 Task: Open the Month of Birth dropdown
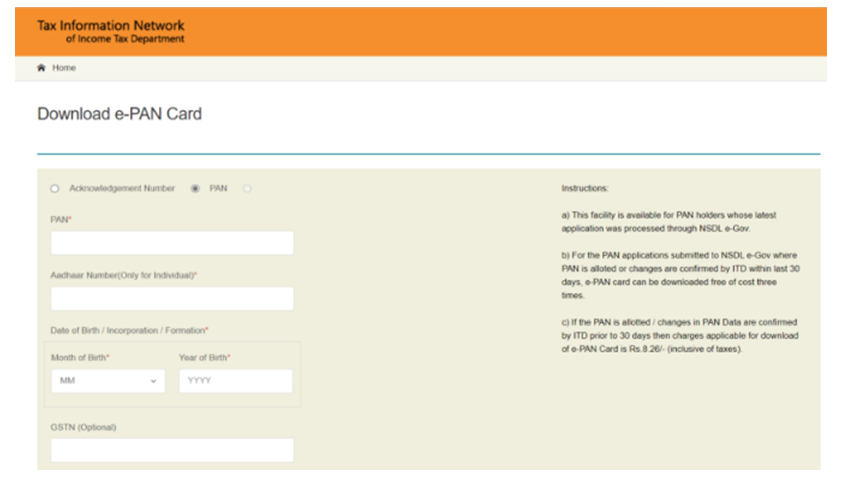pyautogui.click(x=107, y=381)
